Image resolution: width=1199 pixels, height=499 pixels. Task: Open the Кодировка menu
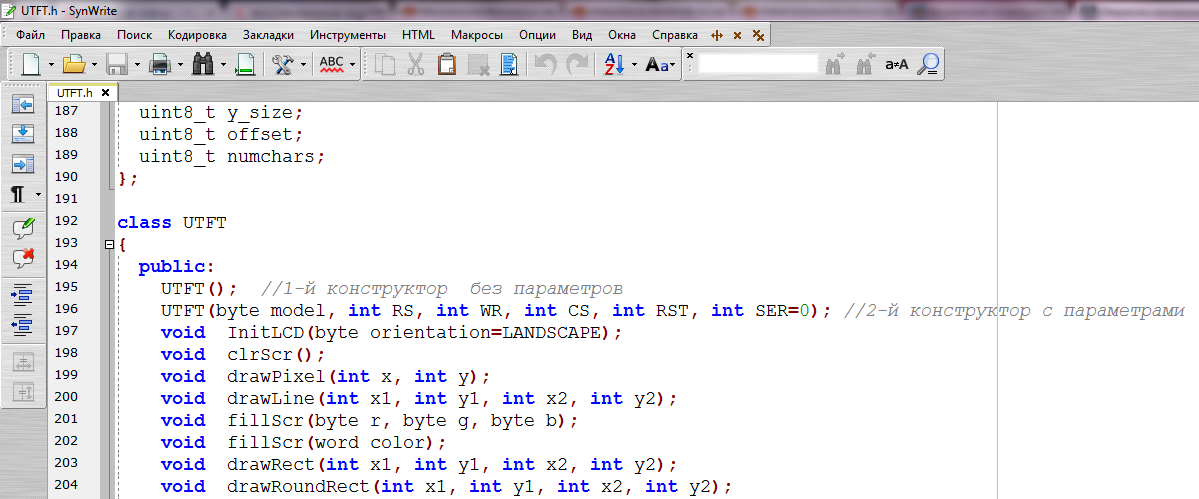pyautogui.click(x=197, y=34)
